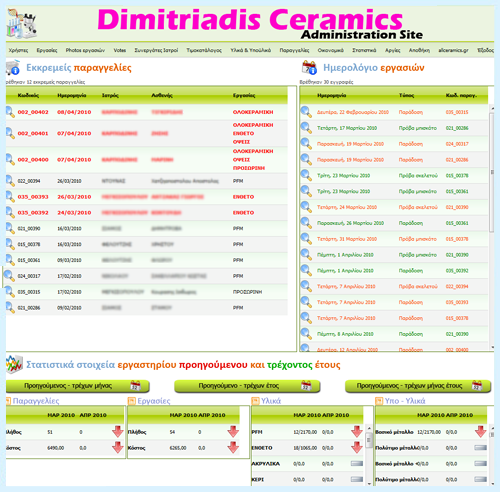500x492 pixels.
Task: Click scroll-down arrow of work calendar list
Action: tap(492, 347)
